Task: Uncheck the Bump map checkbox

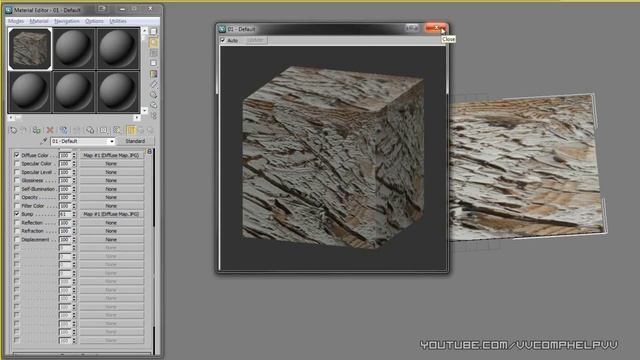Action: pyautogui.click(x=17, y=214)
